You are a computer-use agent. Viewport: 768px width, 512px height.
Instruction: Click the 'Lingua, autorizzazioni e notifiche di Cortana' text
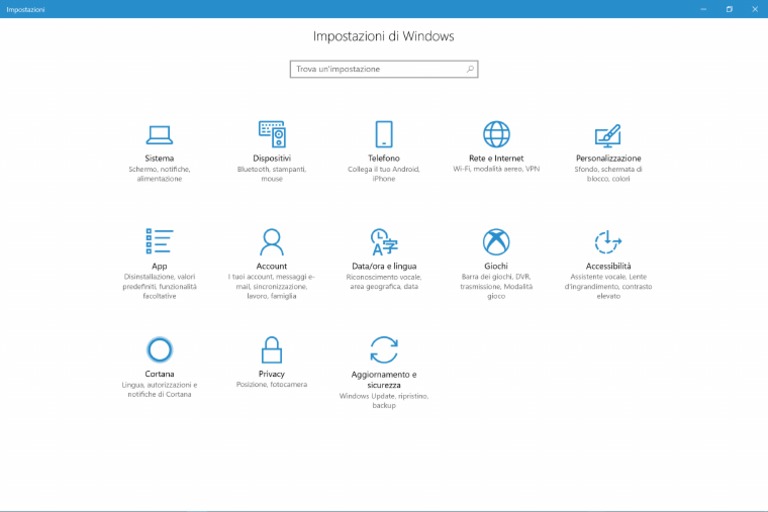pyautogui.click(x=159, y=390)
